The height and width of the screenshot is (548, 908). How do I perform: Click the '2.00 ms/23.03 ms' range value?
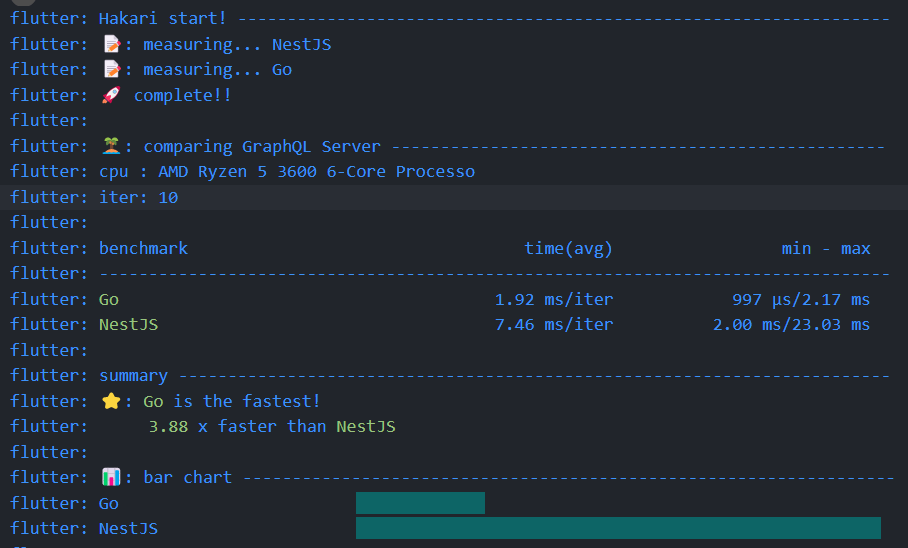coord(791,324)
